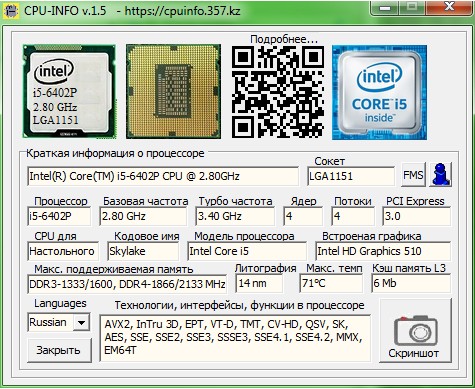Image resolution: width=475 pixels, height=389 pixels.
Task: Click the Кодовое имя label
Action: 146,236
